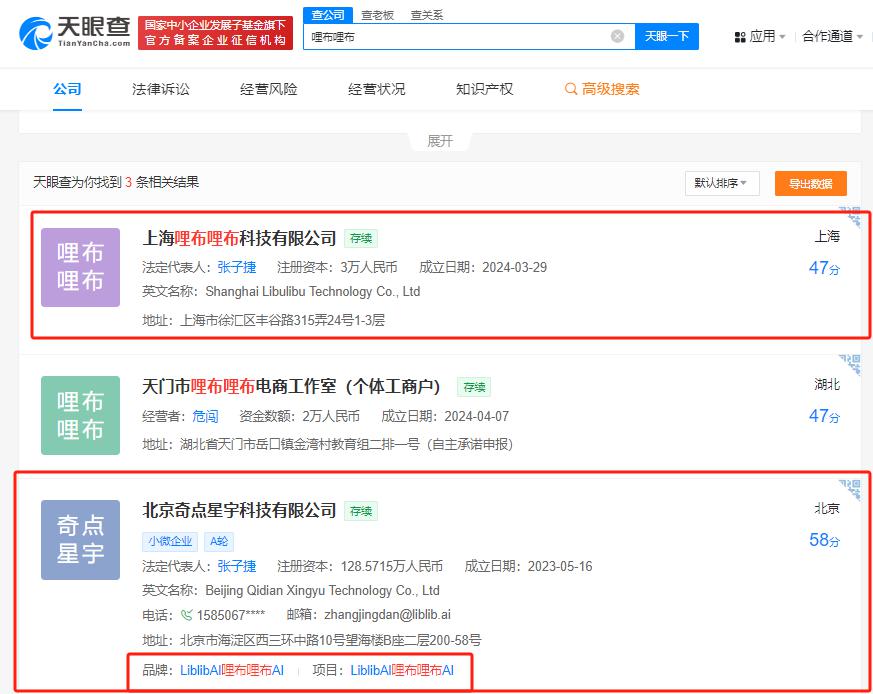Screen dimensions: 873x694
Task: Select the 查关系 search mode tab
Action: (x=426, y=15)
